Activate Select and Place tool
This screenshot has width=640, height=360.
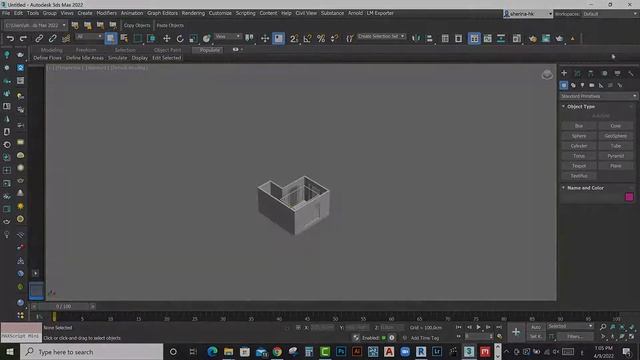click(207, 38)
